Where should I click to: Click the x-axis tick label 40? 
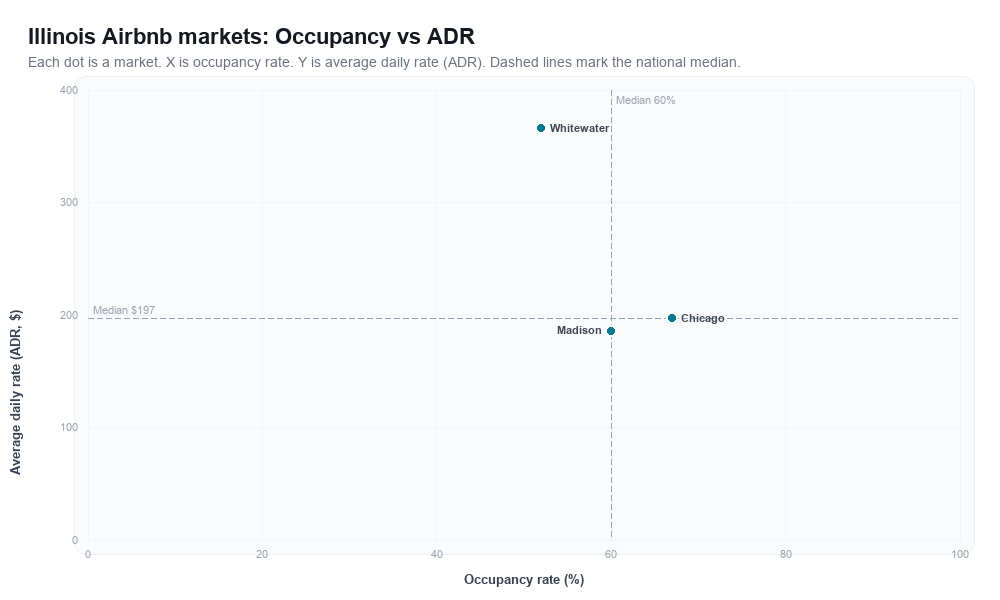[437, 554]
